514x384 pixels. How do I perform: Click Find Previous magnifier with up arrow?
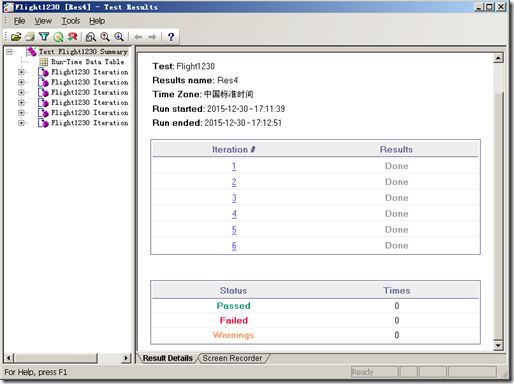[105, 37]
